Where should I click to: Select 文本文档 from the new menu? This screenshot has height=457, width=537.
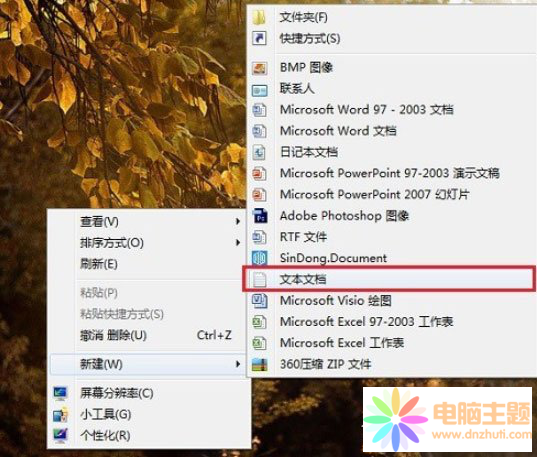389,279
